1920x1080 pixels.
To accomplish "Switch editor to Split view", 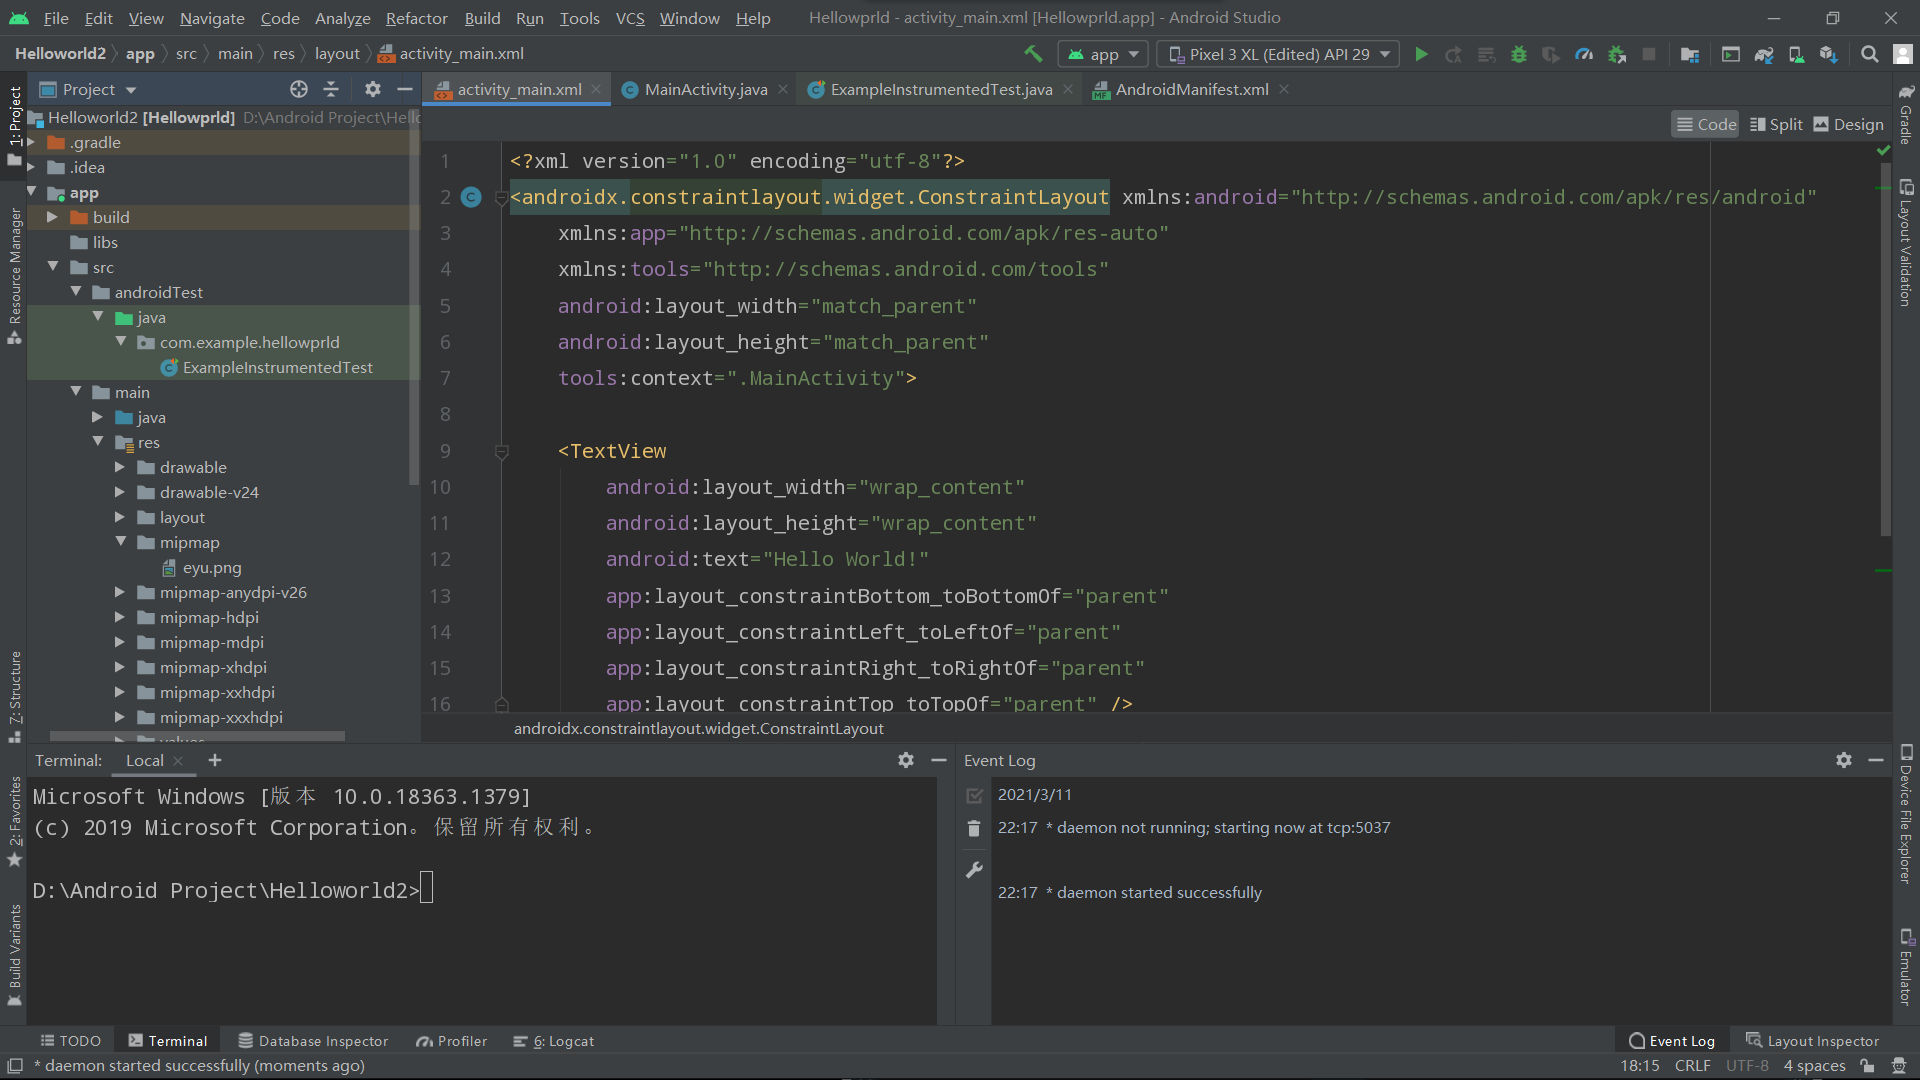I will click(1776, 124).
